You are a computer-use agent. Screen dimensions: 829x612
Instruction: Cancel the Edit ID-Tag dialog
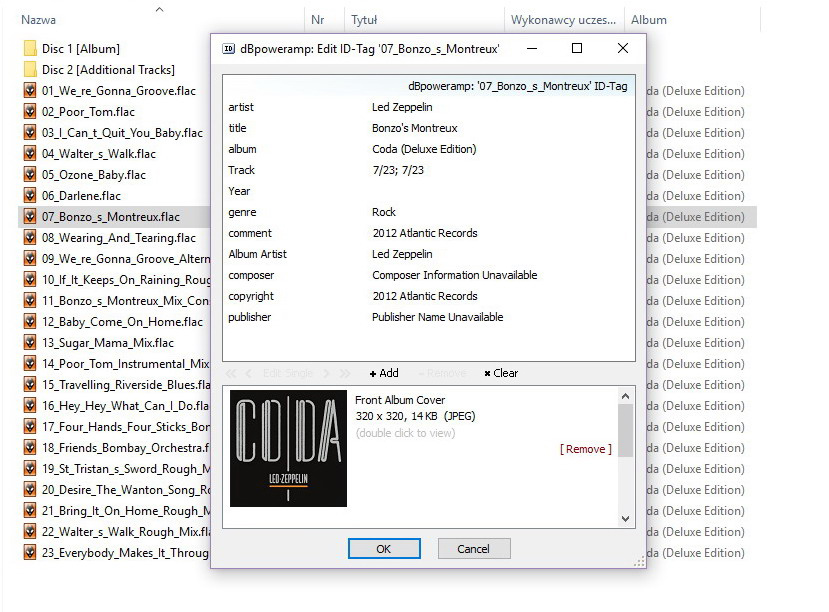pyautogui.click(x=473, y=549)
